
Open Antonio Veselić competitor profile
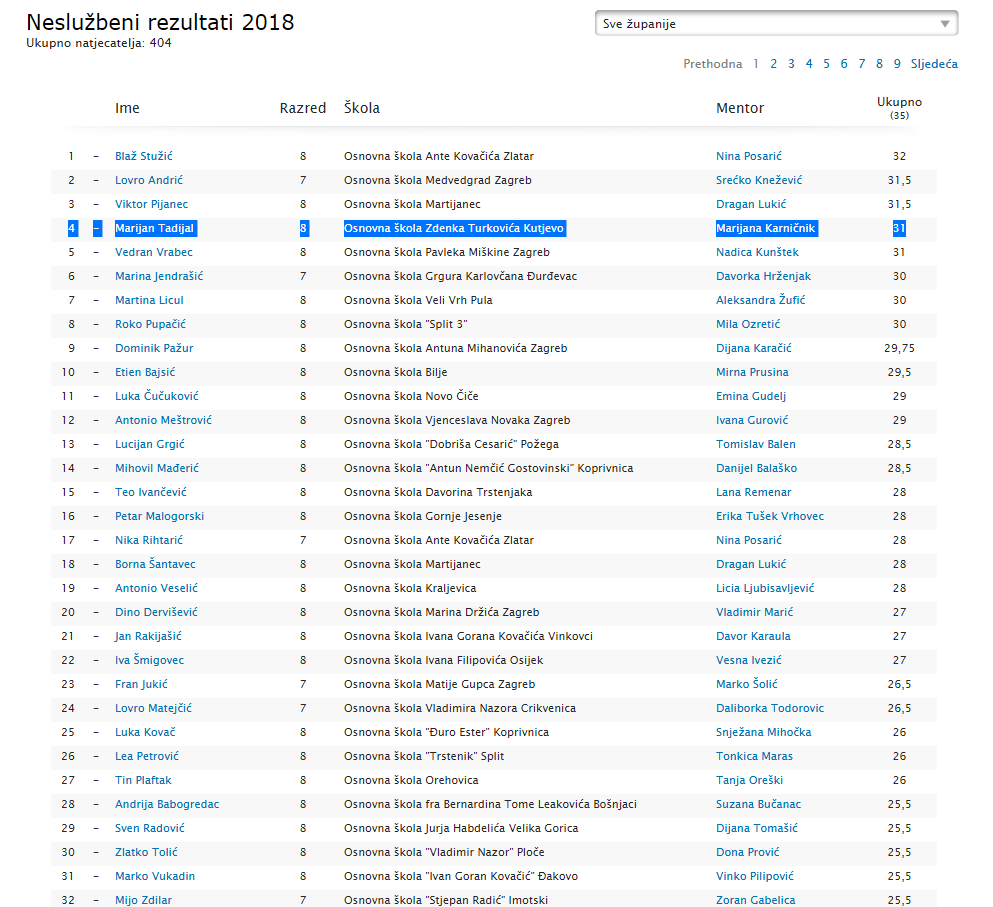[x=156, y=588]
